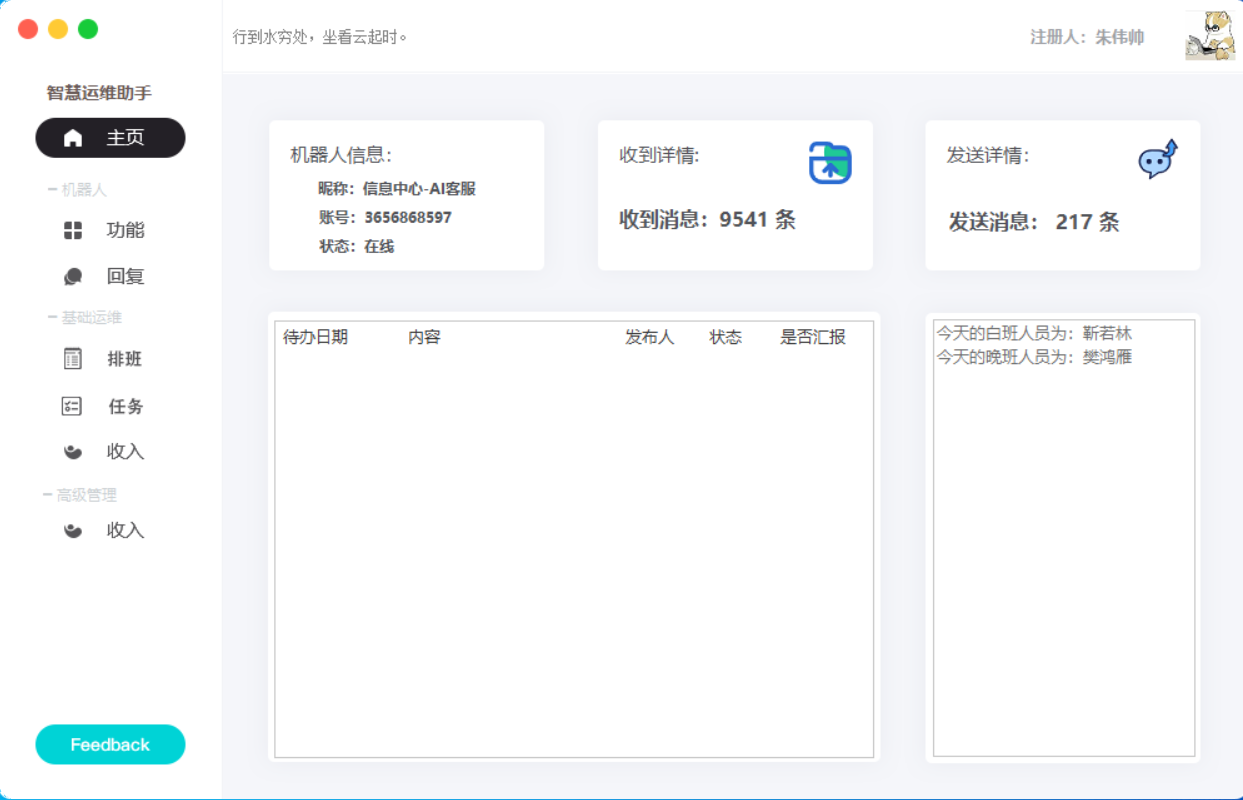The image size is (1243, 800).
Task: Click the 任务 checklist icon
Action: (x=73, y=406)
